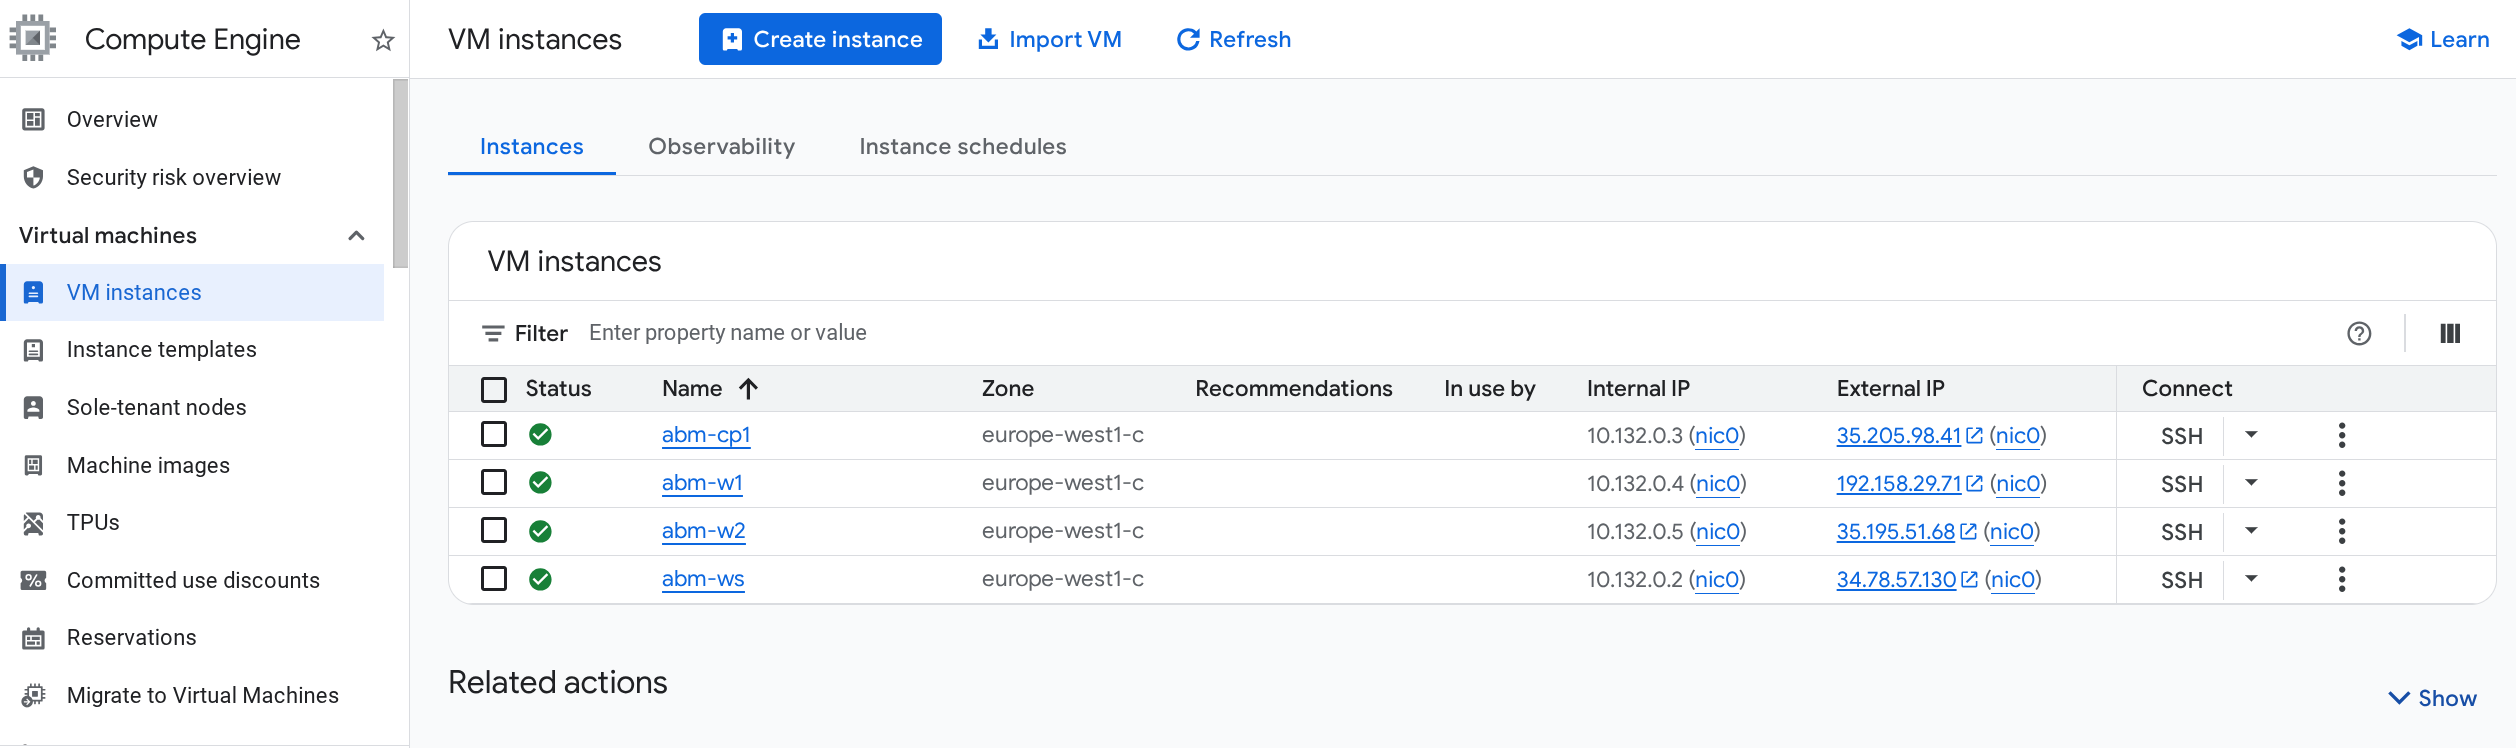
Task: Open more actions menu for abm-ws
Action: coord(2341,579)
